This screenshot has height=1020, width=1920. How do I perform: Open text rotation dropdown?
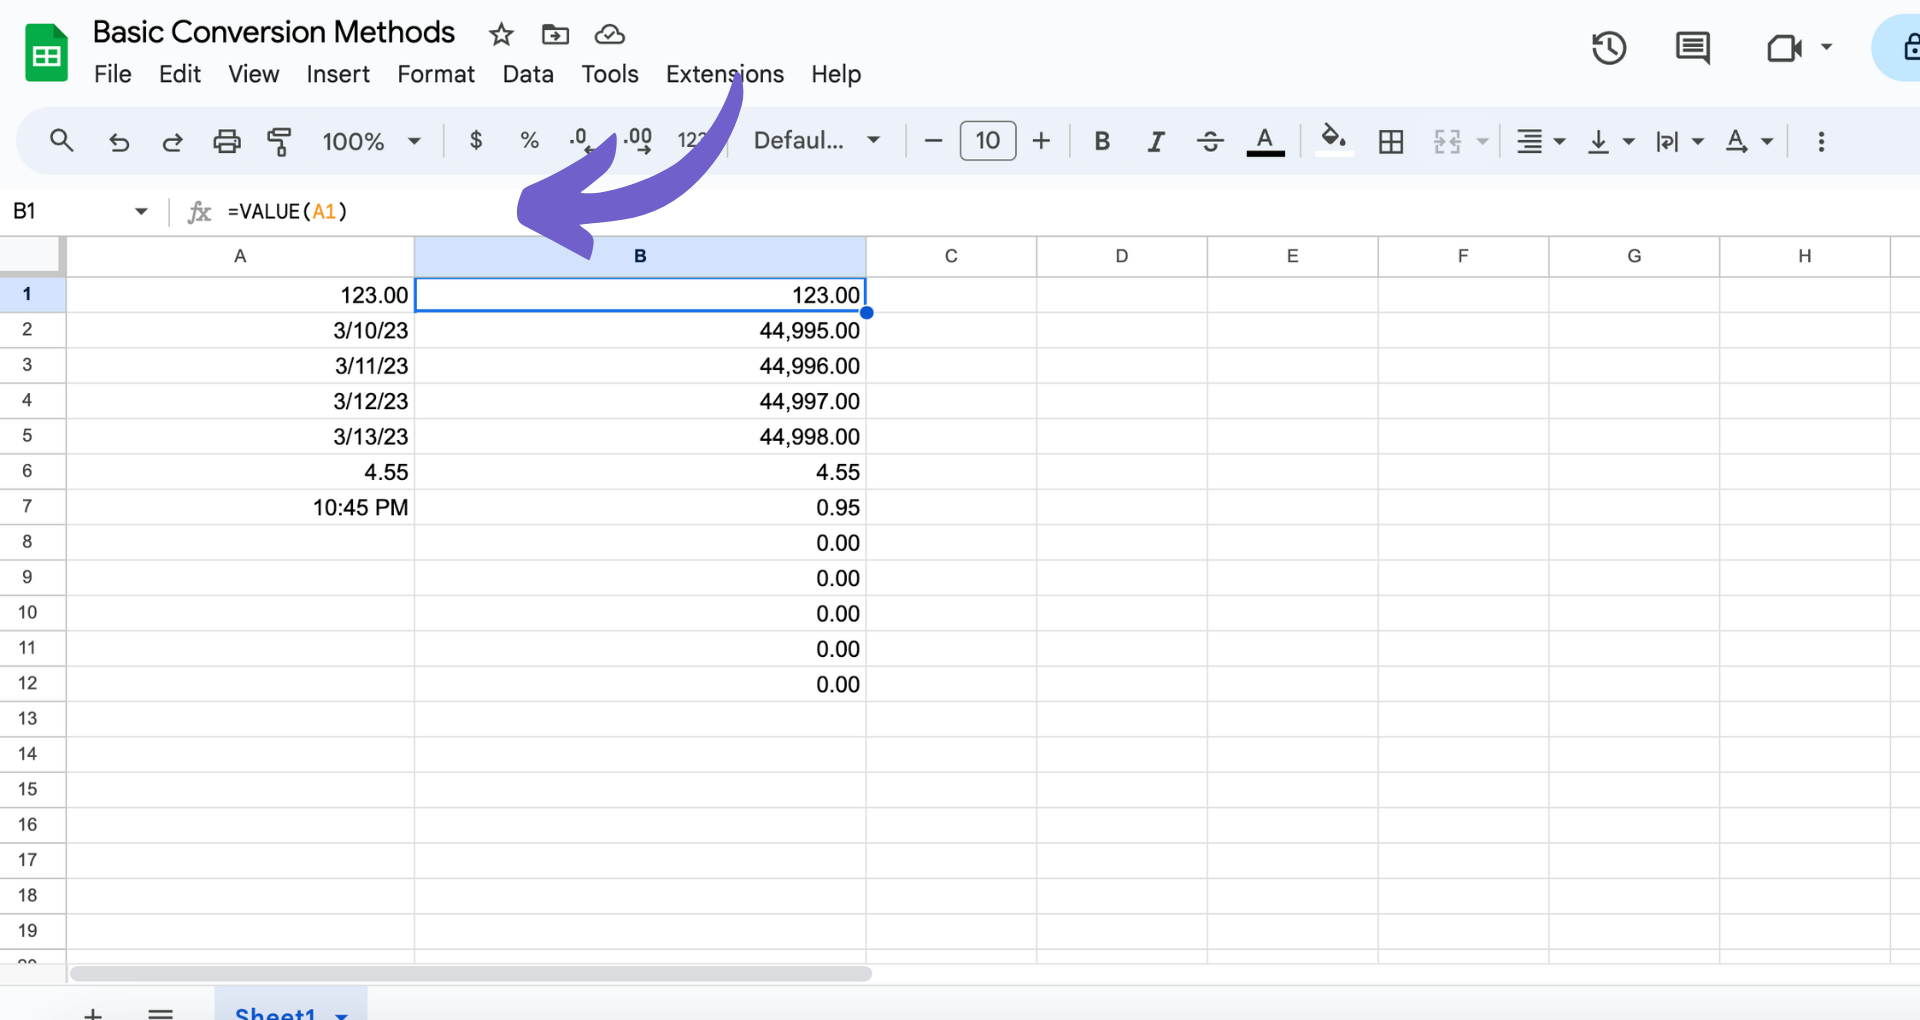[1749, 141]
